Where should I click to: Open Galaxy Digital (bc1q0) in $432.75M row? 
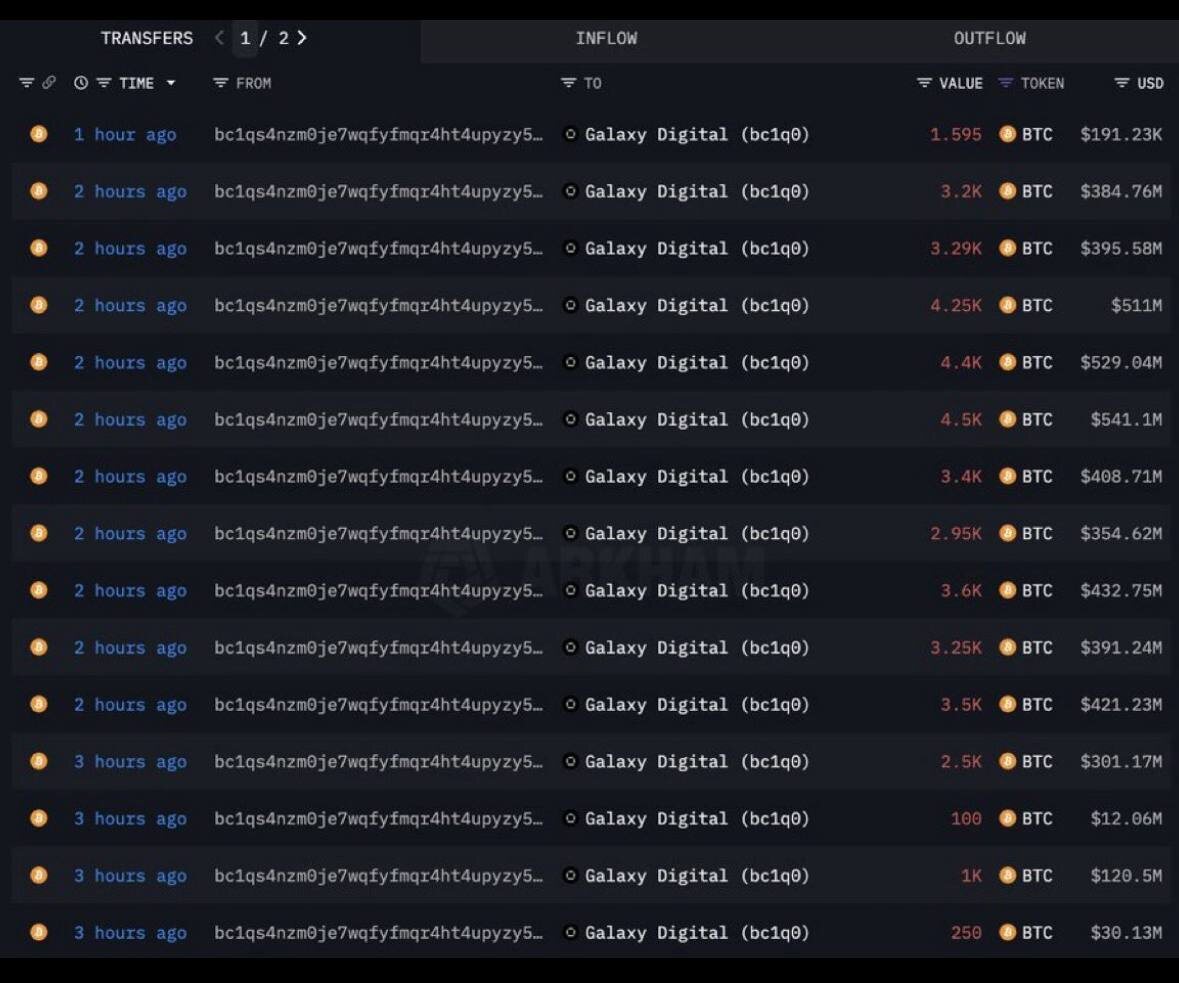coord(697,590)
